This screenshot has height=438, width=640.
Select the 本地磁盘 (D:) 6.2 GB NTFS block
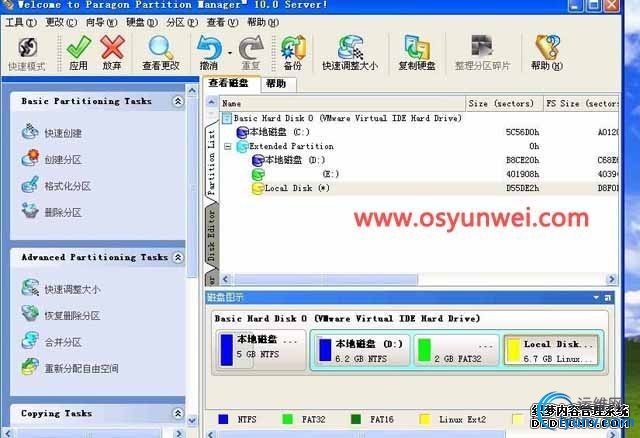[x=362, y=350]
